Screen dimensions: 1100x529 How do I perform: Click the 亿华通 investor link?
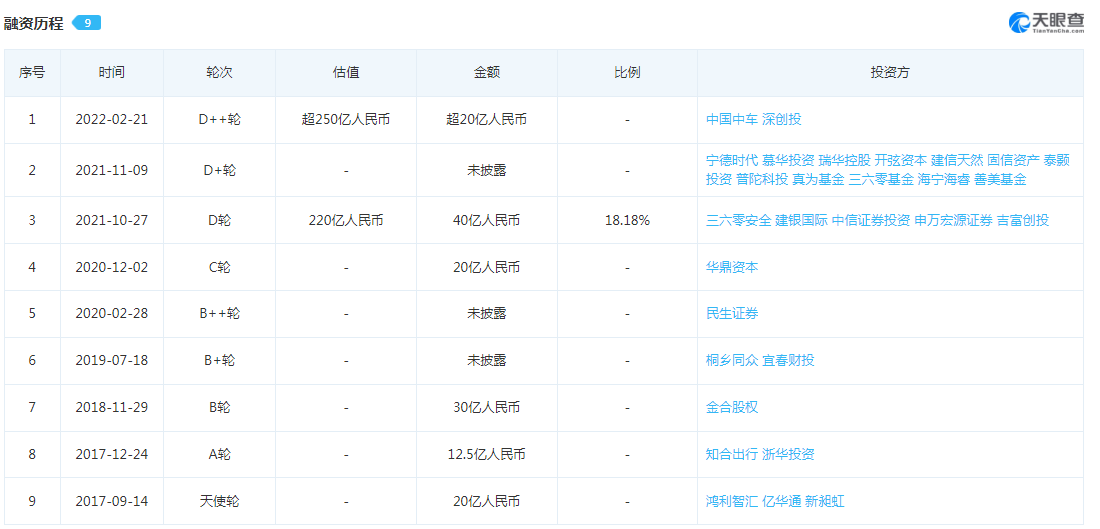click(x=782, y=502)
